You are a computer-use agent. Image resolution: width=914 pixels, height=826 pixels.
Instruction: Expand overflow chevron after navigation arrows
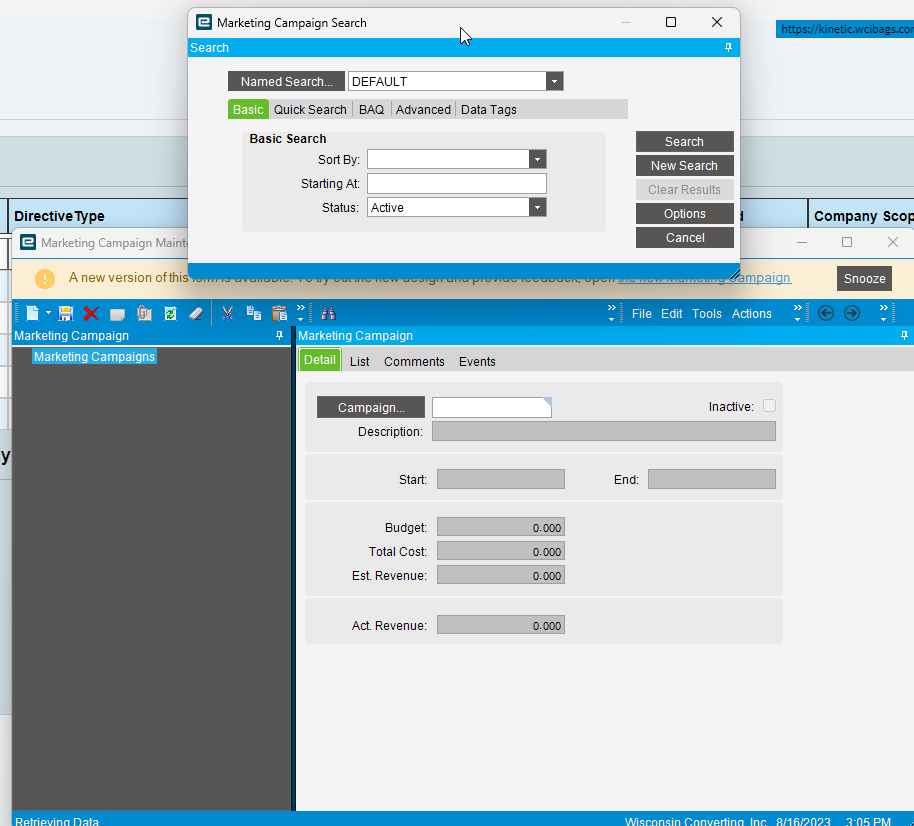coord(884,313)
